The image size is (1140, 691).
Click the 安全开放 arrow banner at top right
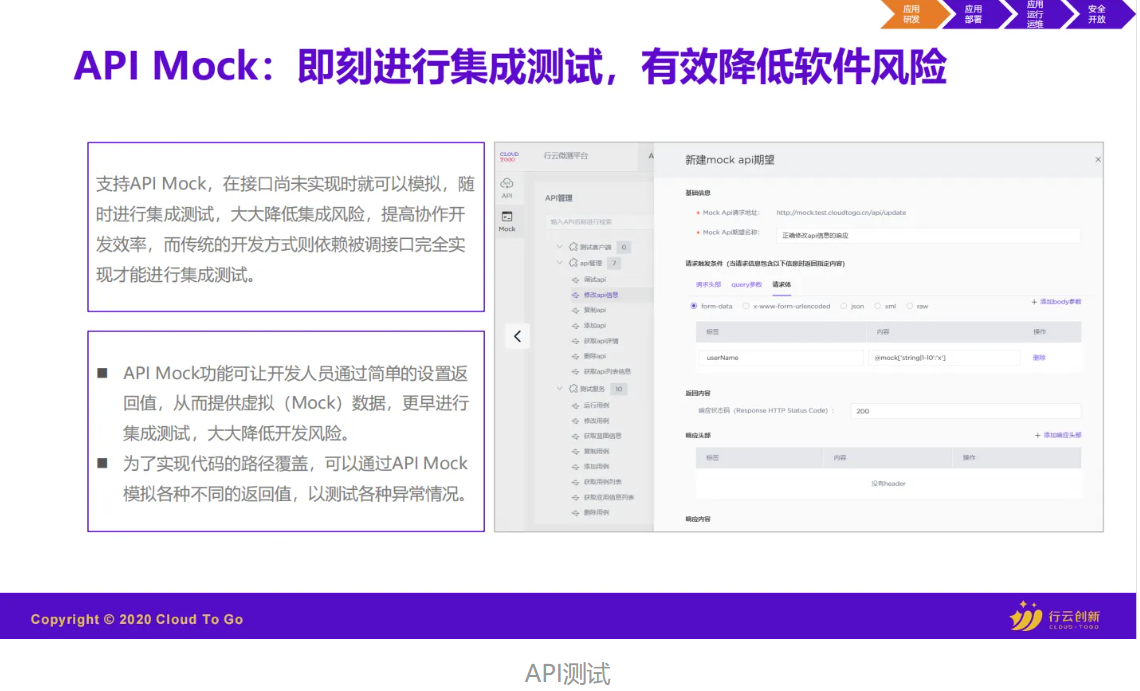(x=1097, y=14)
